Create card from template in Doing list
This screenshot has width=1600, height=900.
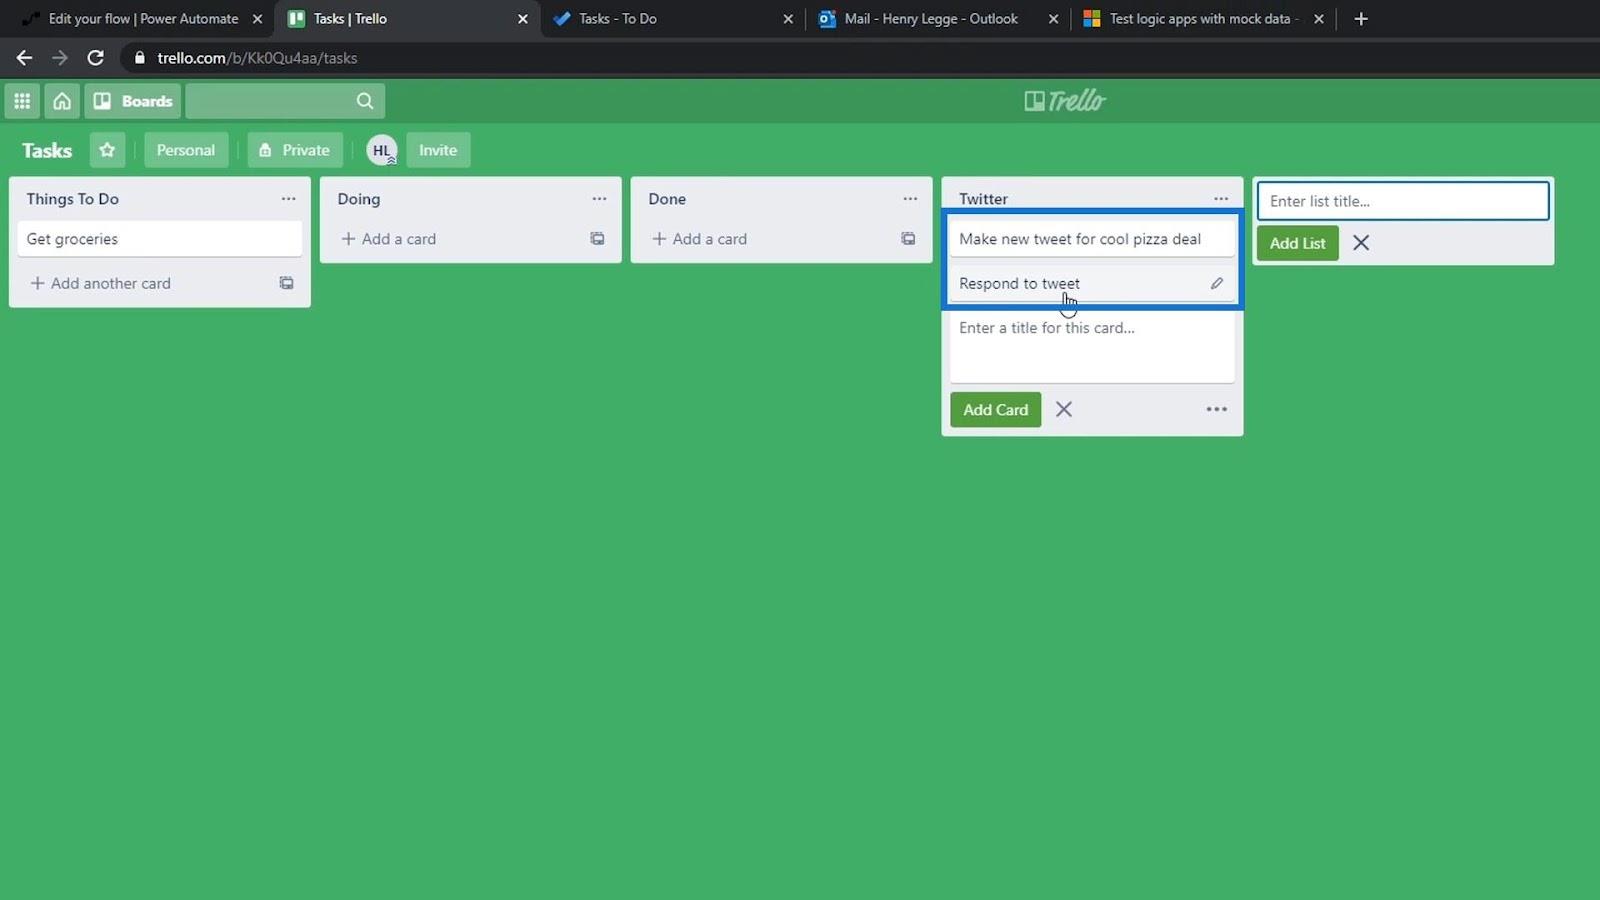(597, 239)
